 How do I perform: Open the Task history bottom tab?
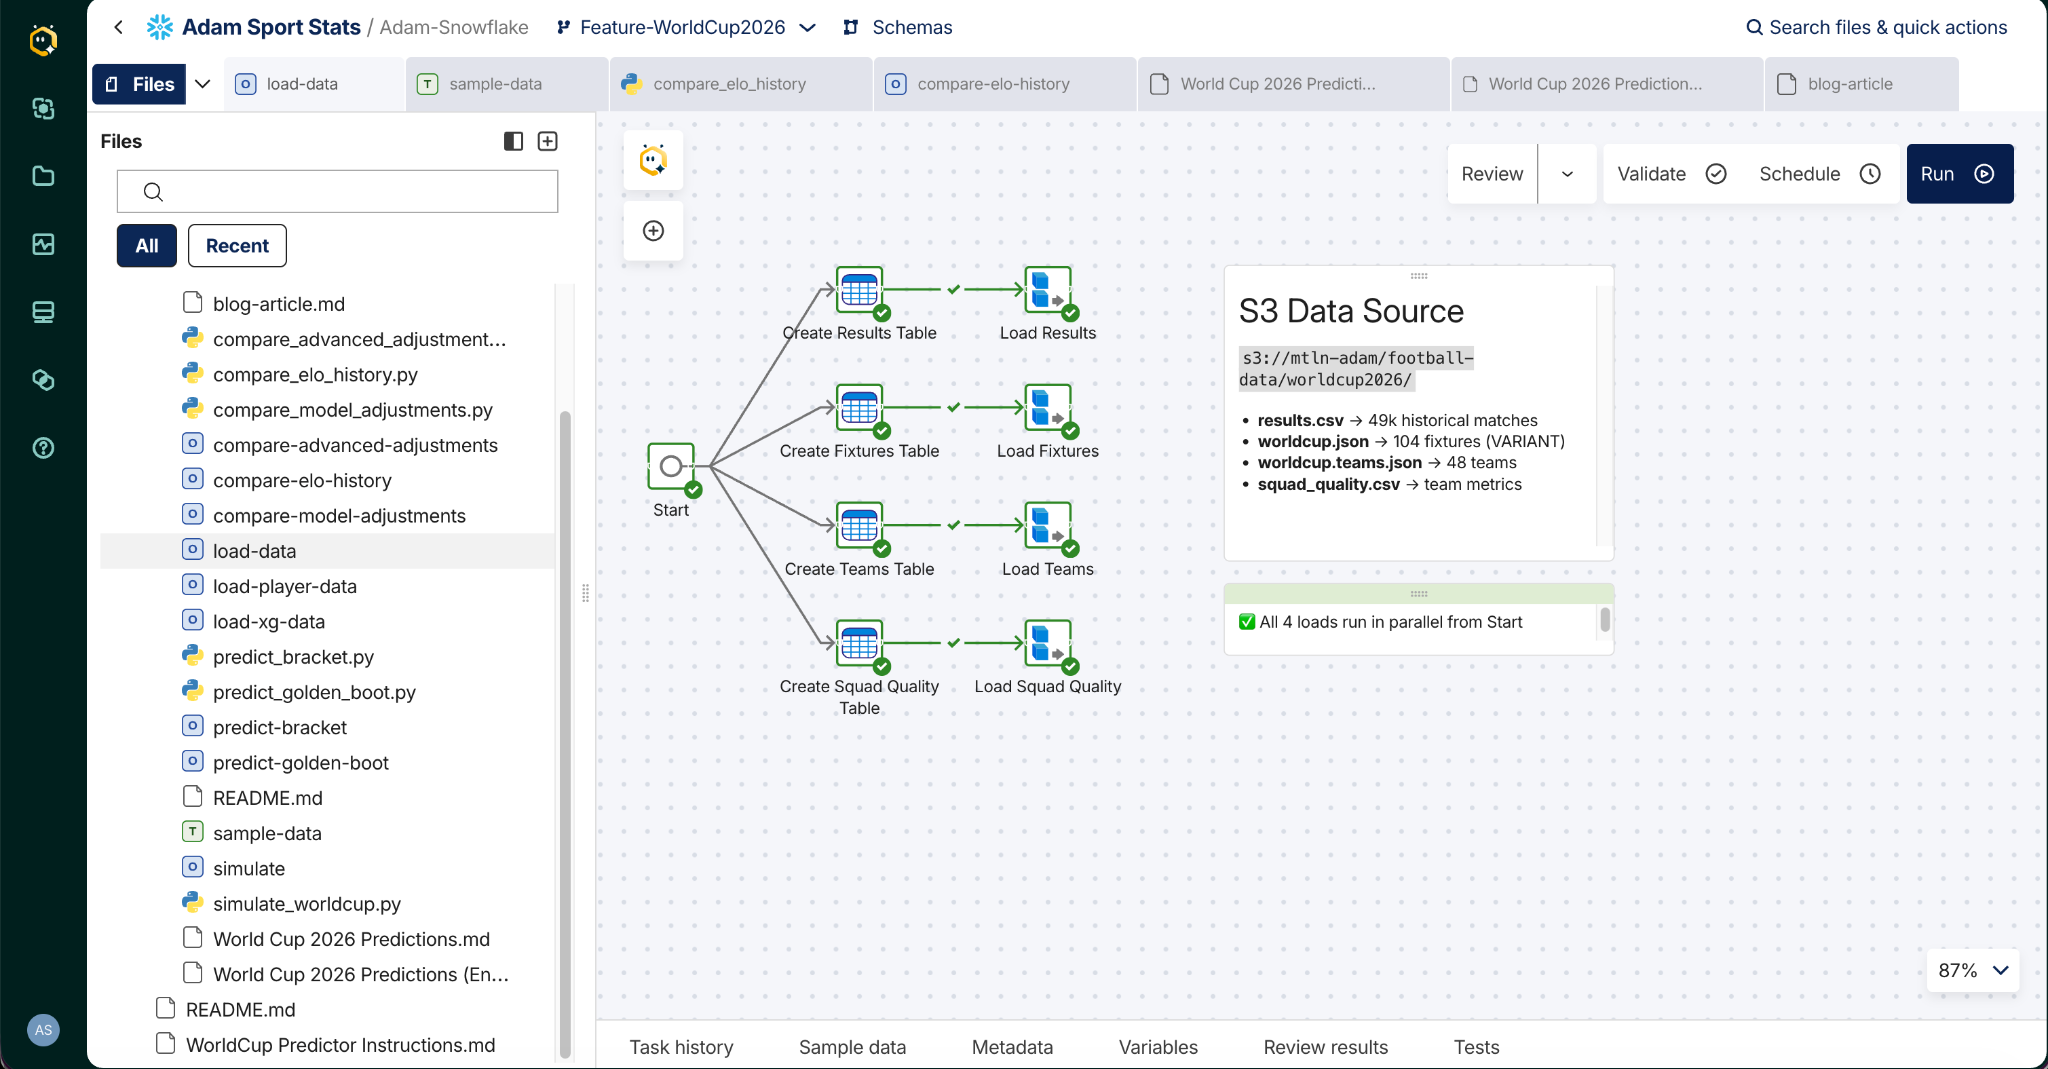tap(681, 1047)
